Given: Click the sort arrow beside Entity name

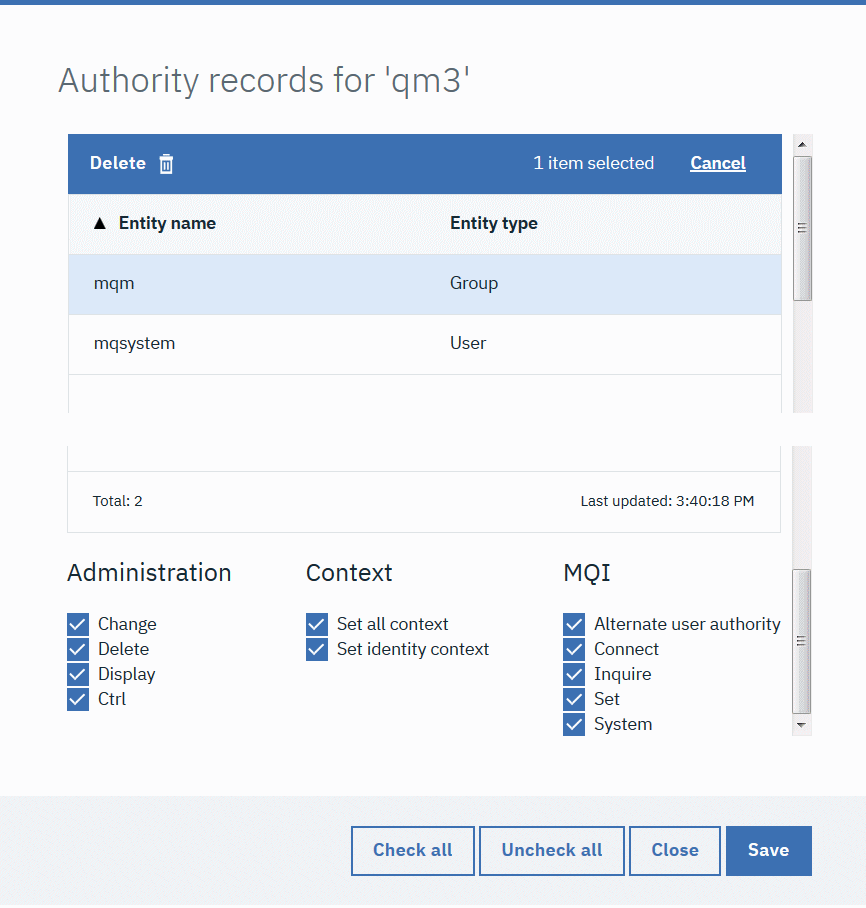Looking at the screenshot, I should pyautogui.click(x=99, y=224).
